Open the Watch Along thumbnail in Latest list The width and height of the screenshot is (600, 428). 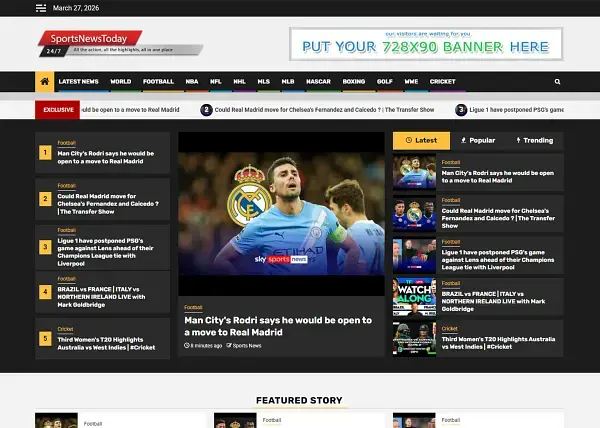[x=414, y=296]
